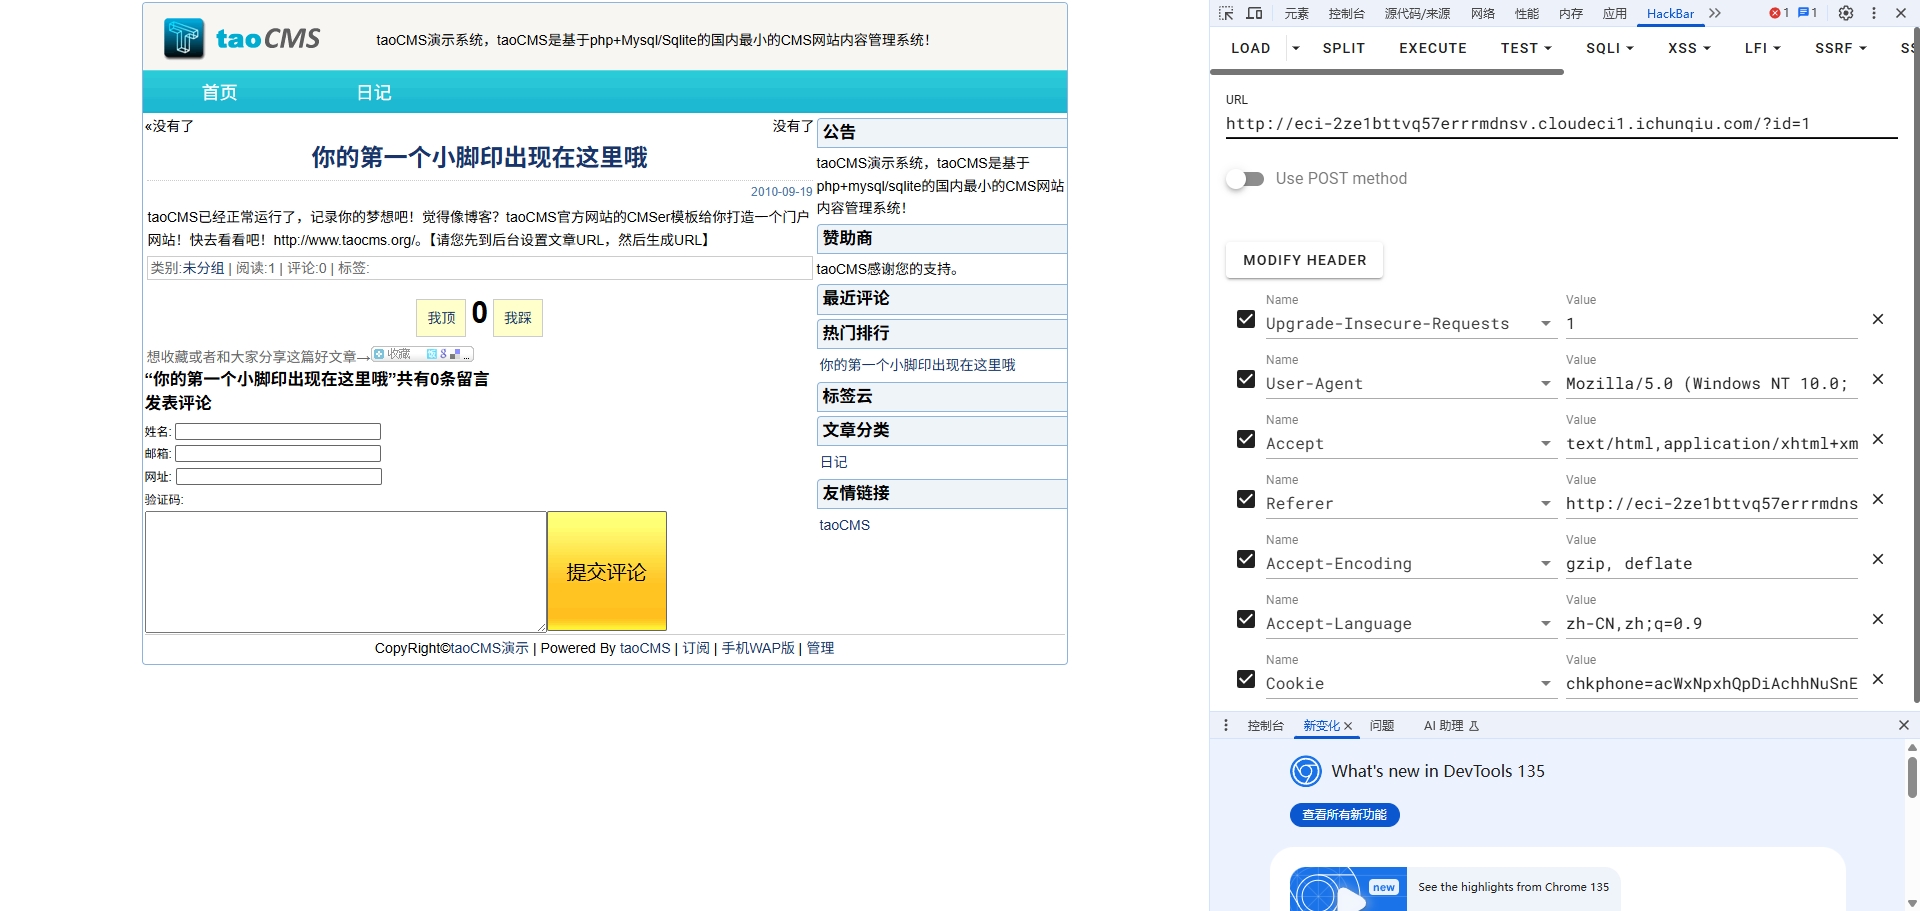Uncheck the User-Agent header checkbox
The image size is (1920, 911).
tap(1246, 379)
